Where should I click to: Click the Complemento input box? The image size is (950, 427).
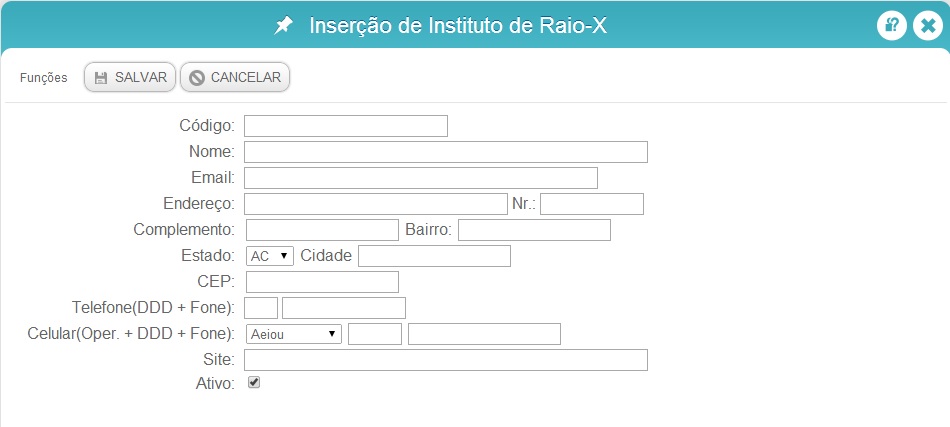click(x=322, y=230)
